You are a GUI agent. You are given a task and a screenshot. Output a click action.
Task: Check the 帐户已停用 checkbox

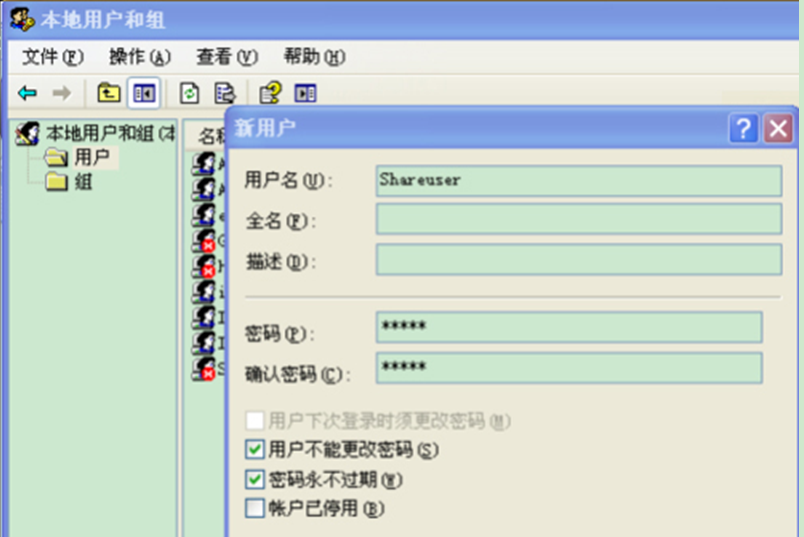tap(255, 508)
